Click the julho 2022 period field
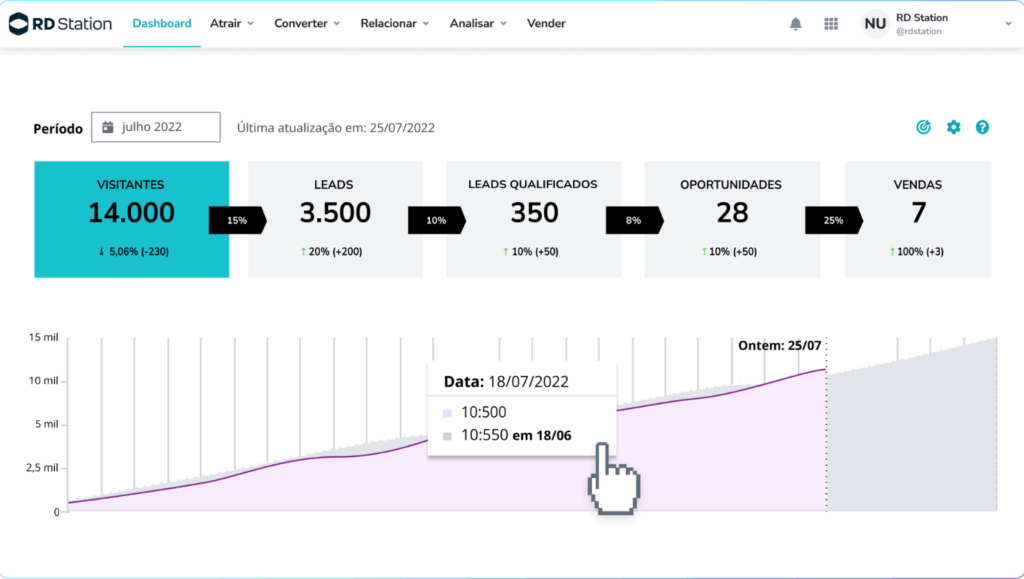Screen dimensions: 1024x579 click(x=156, y=128)
